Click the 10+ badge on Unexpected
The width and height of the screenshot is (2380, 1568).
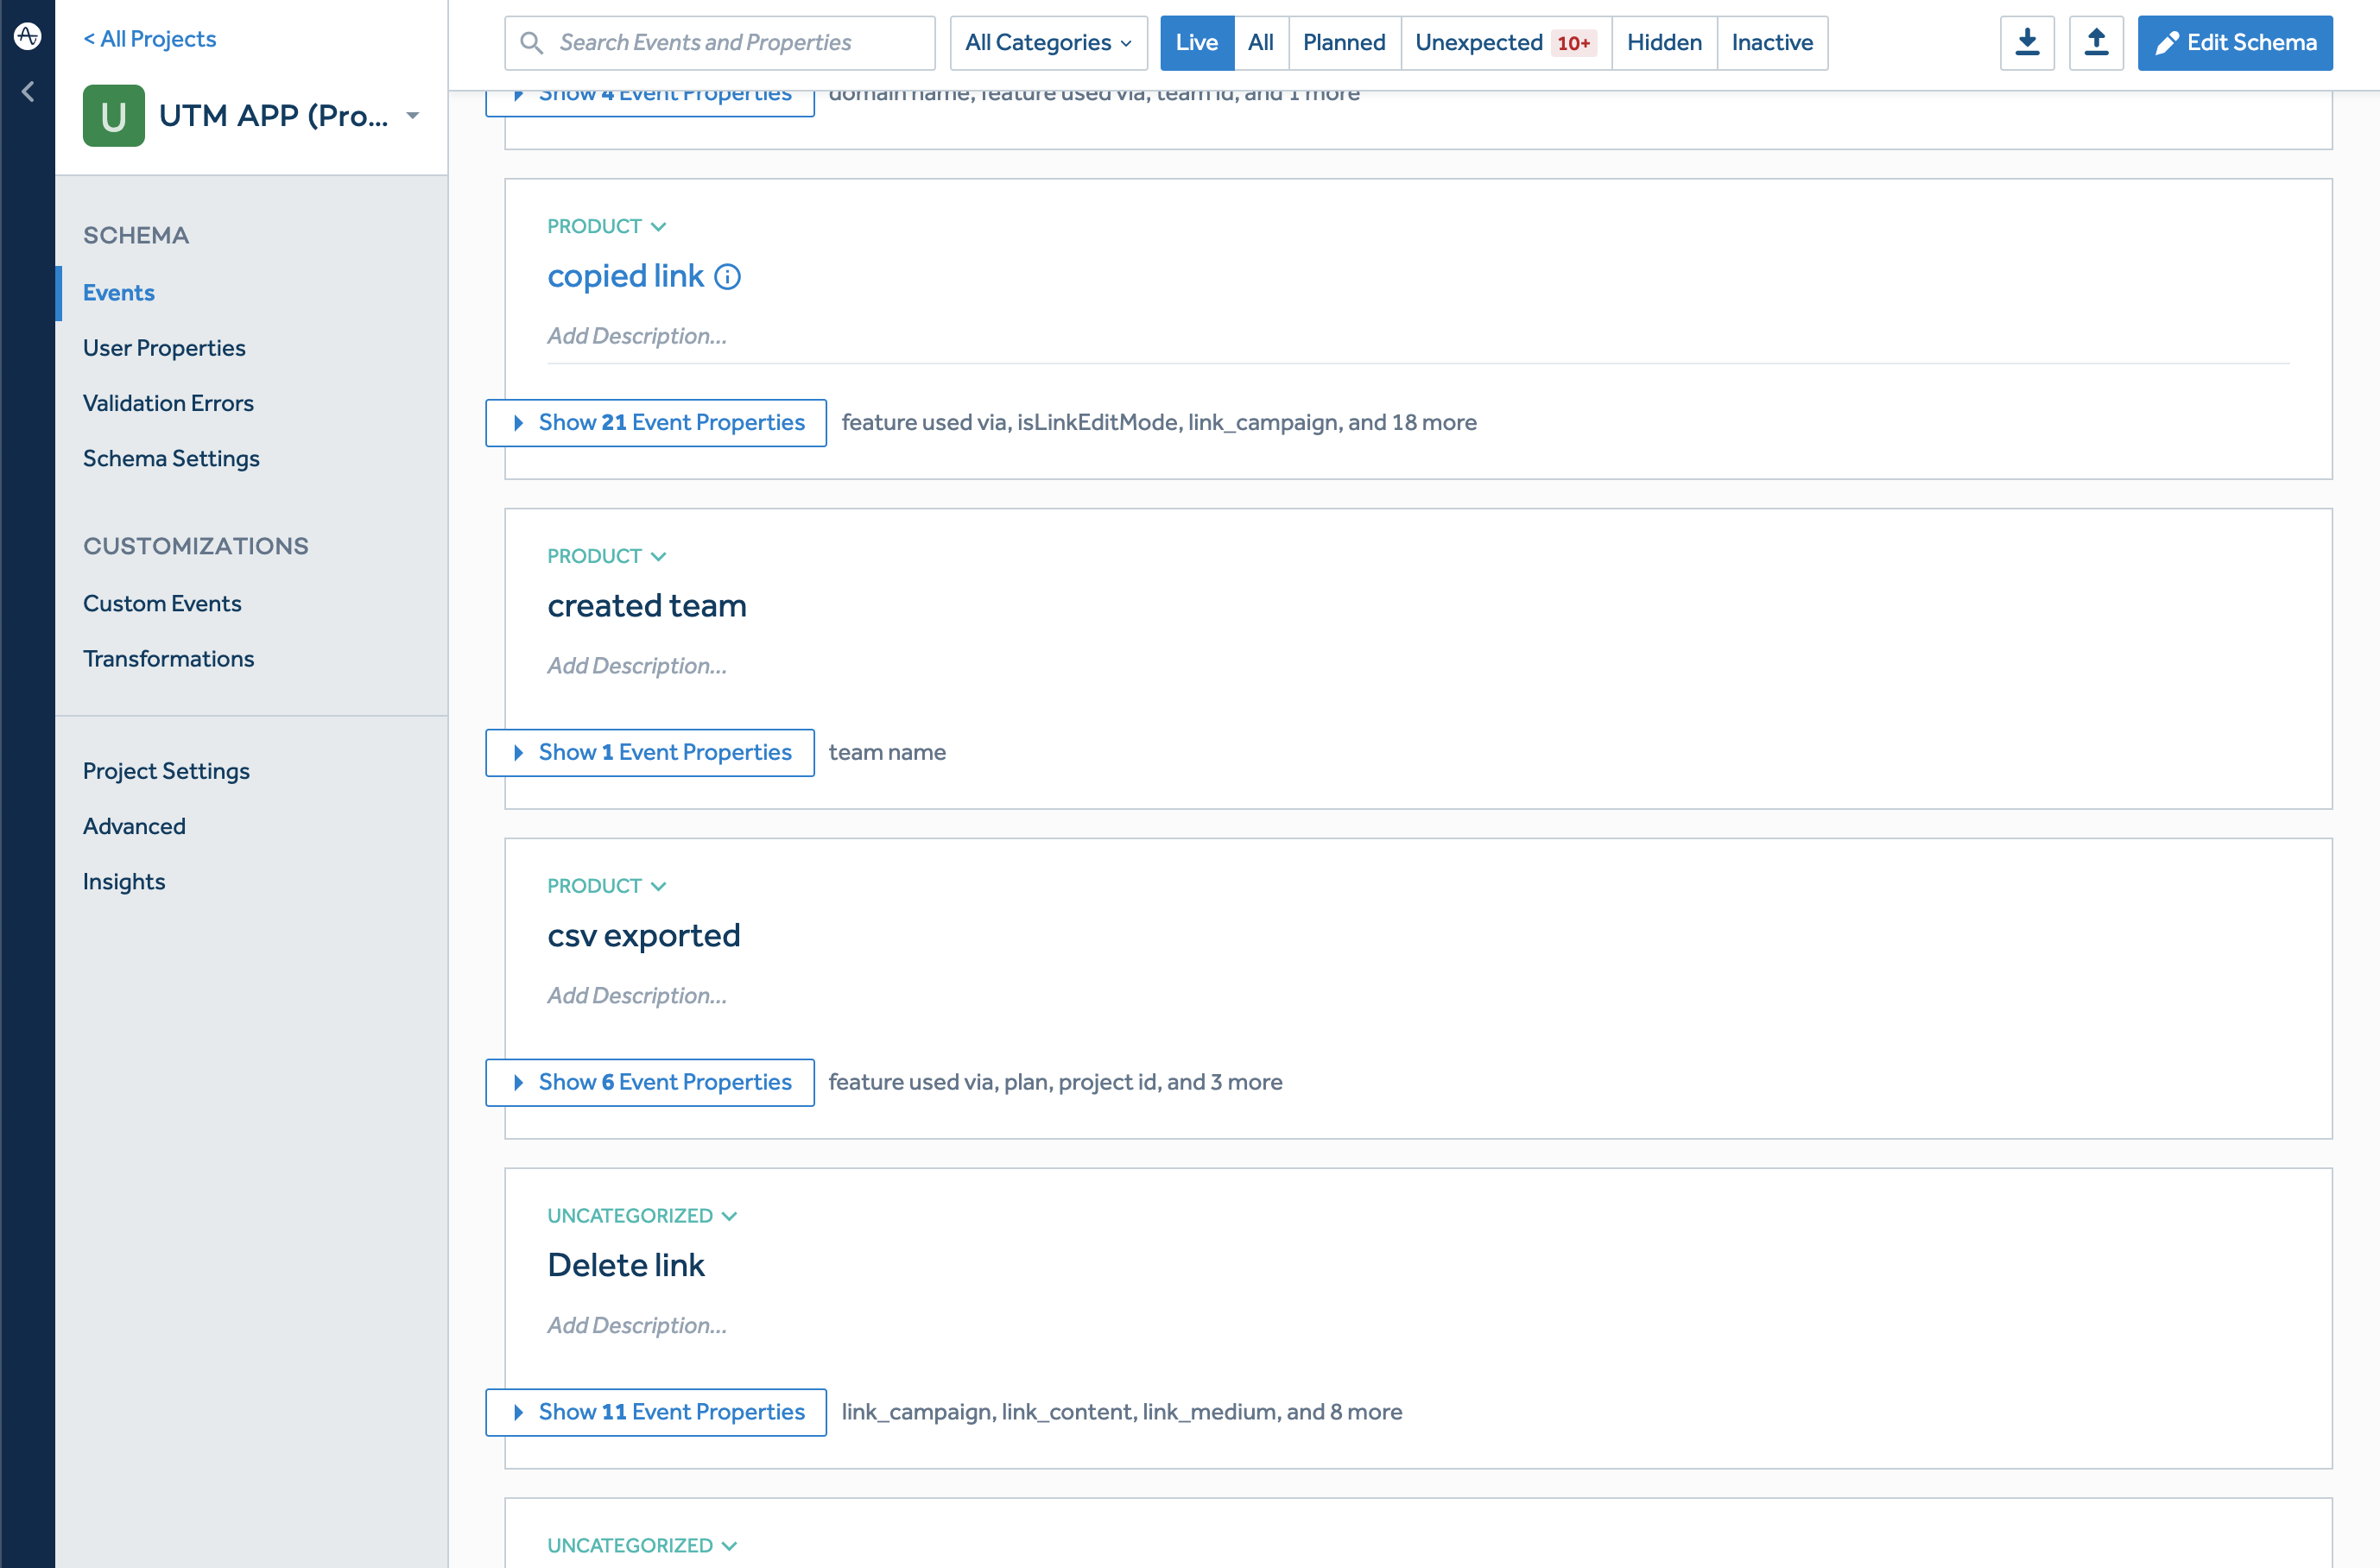1573,43
